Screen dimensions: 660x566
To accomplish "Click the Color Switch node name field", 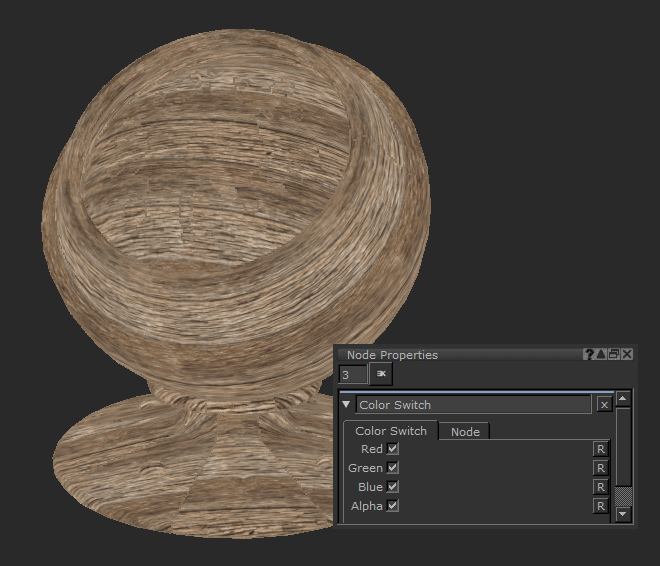I will pyautogui.click(x=473, y=405).
